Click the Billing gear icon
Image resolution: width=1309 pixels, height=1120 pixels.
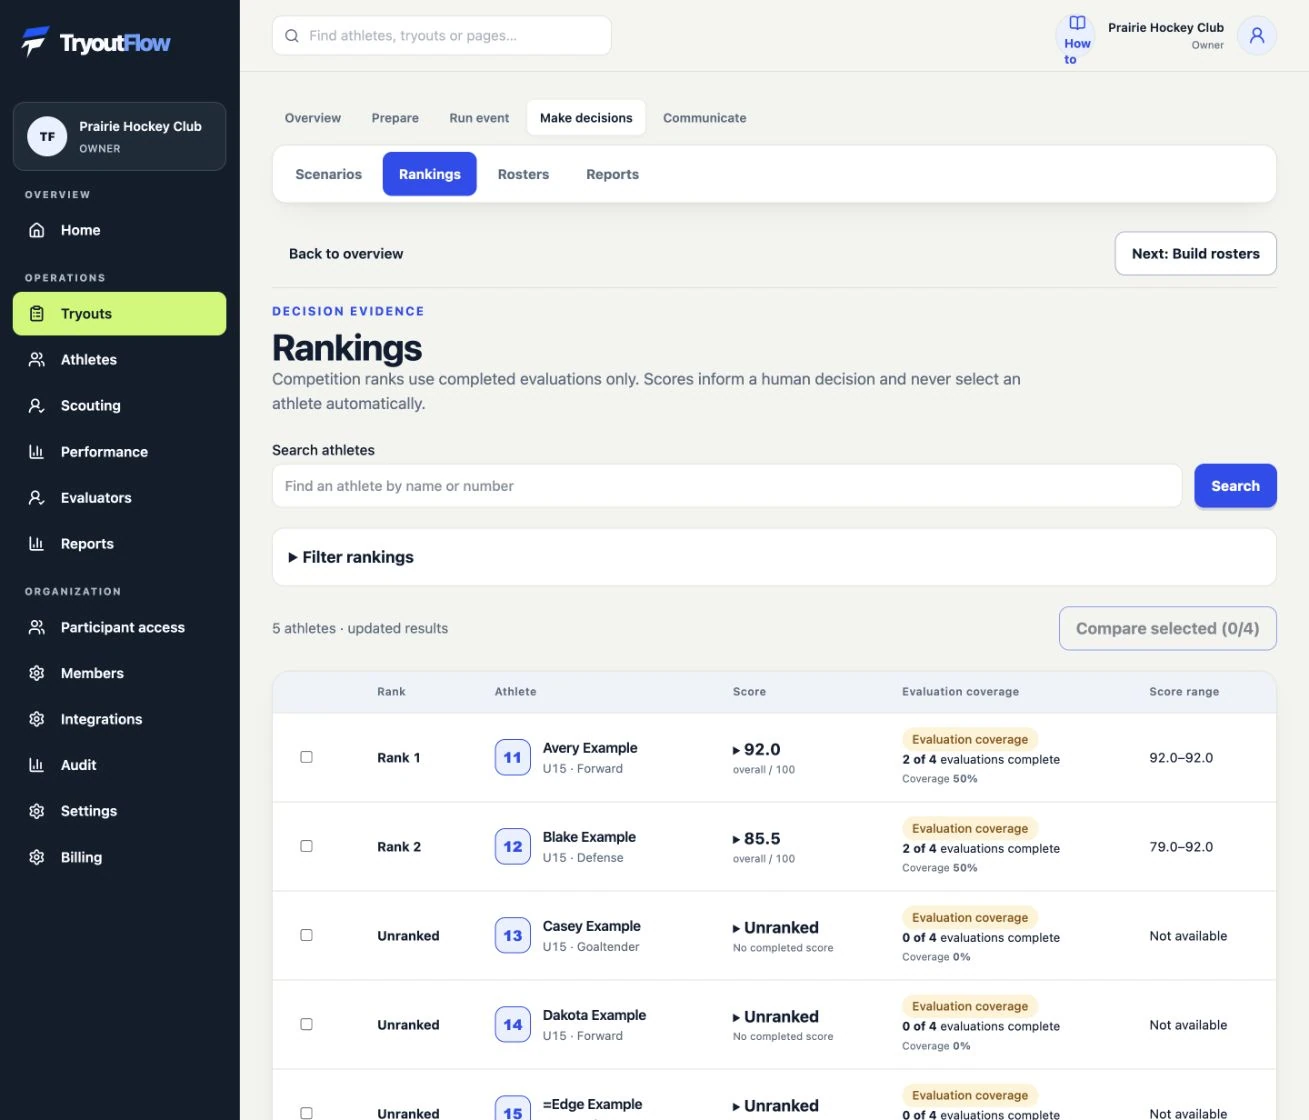pos(37,858)
